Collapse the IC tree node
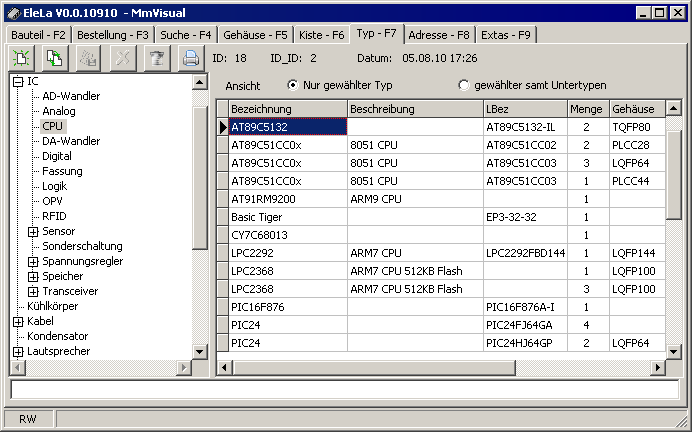This screenshot has width=692, height=432. 18,81
